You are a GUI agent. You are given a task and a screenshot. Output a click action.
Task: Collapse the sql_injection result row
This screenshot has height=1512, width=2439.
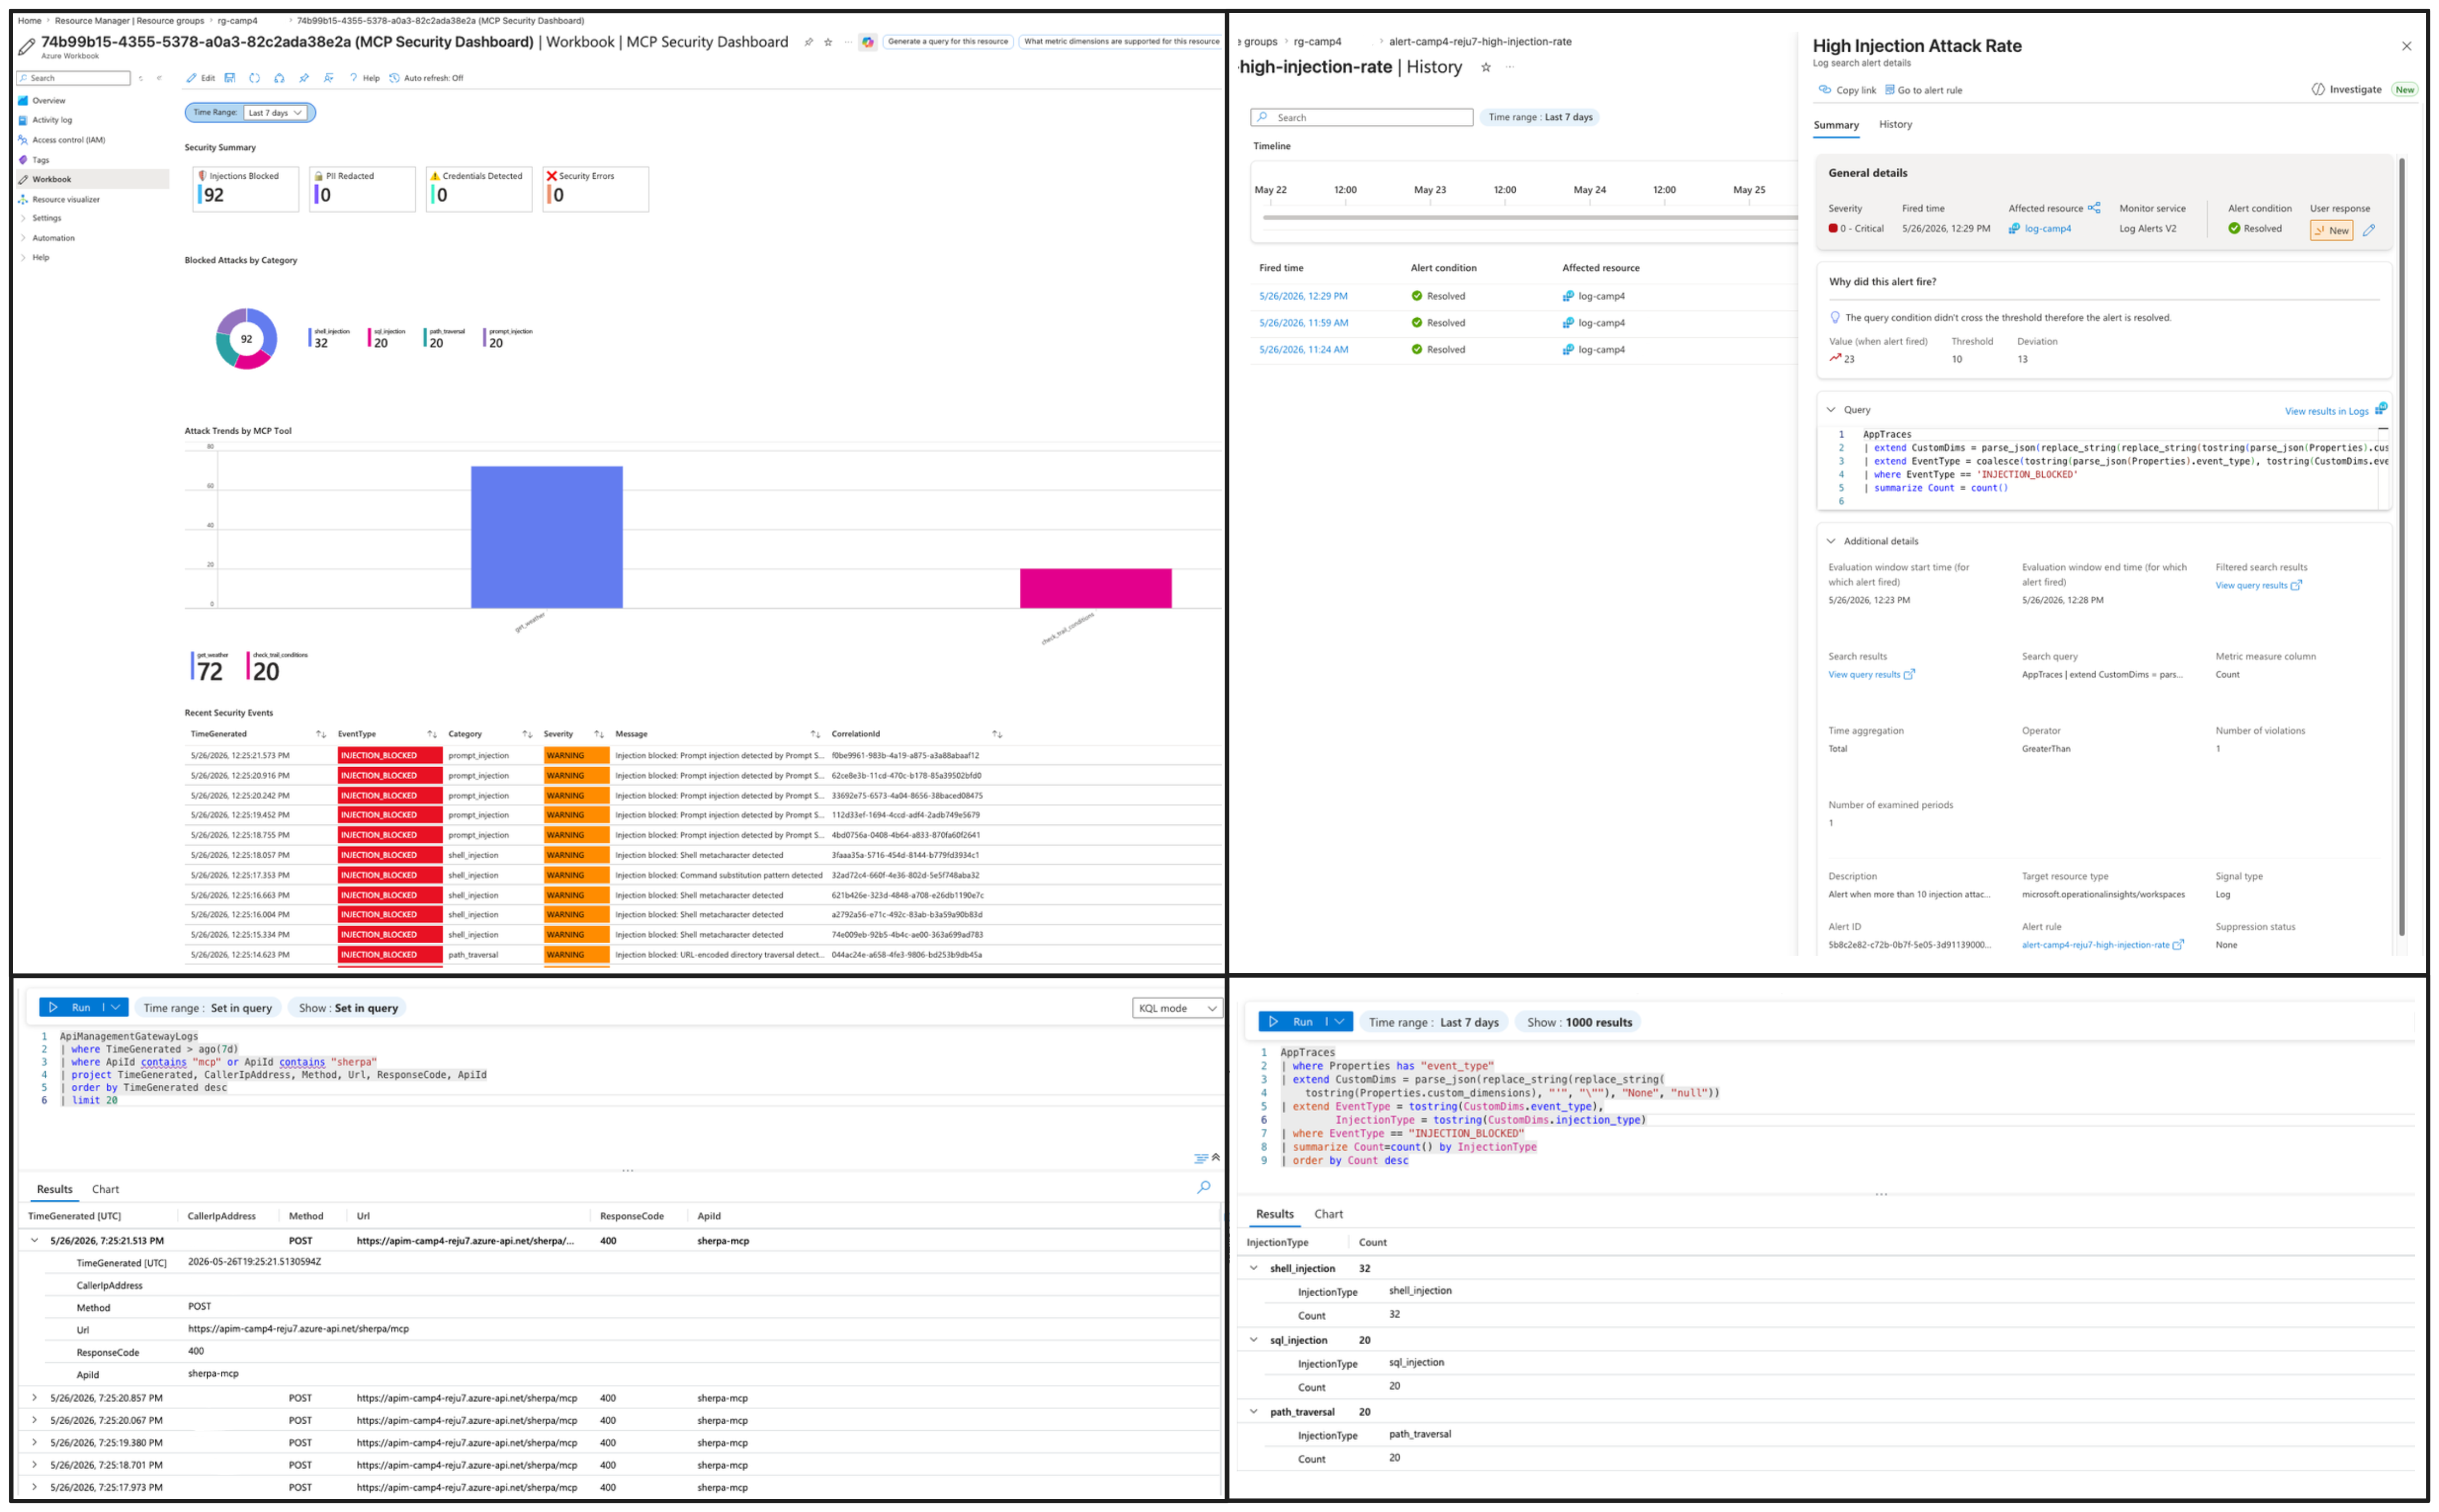pyautogui.click(x=1254, y=1340)
